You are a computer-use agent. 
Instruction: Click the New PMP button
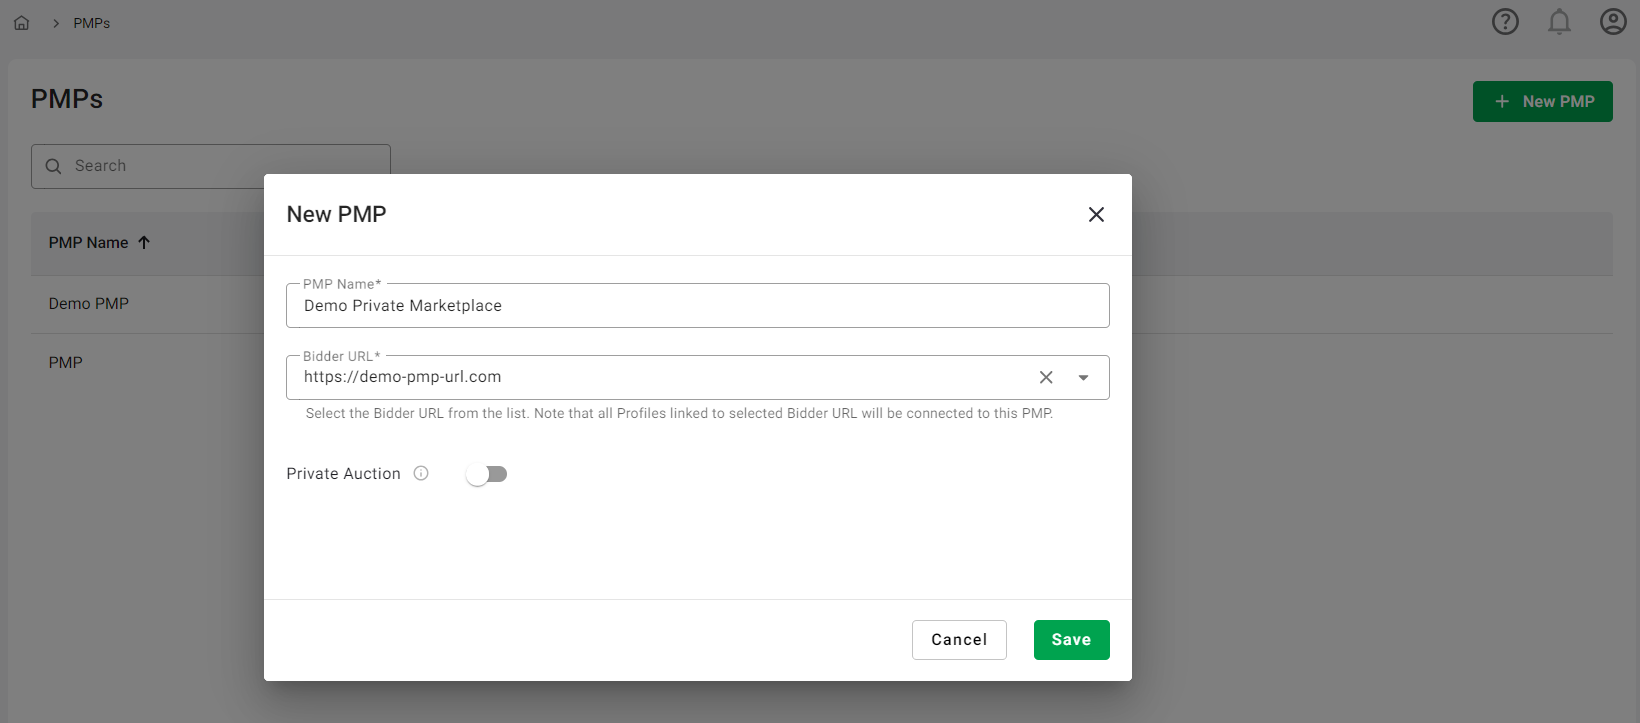1541,102
